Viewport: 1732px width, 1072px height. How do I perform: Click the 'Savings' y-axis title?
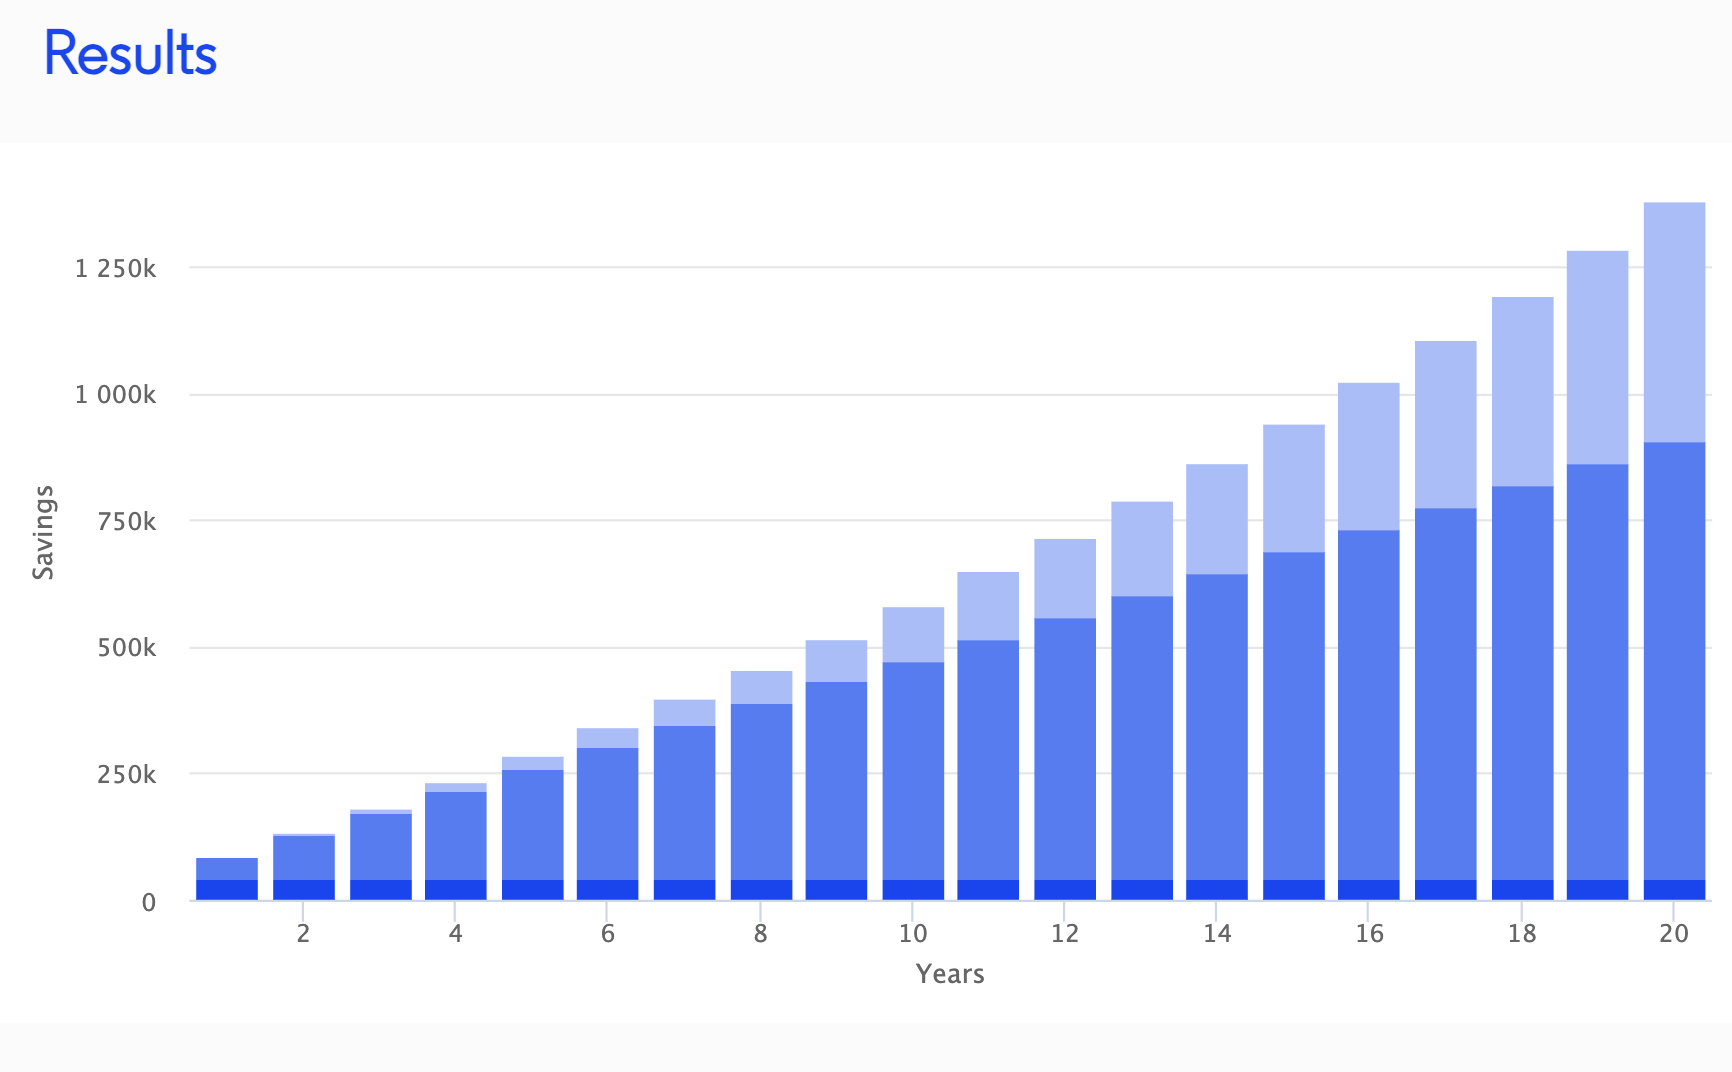pos(43,532)
